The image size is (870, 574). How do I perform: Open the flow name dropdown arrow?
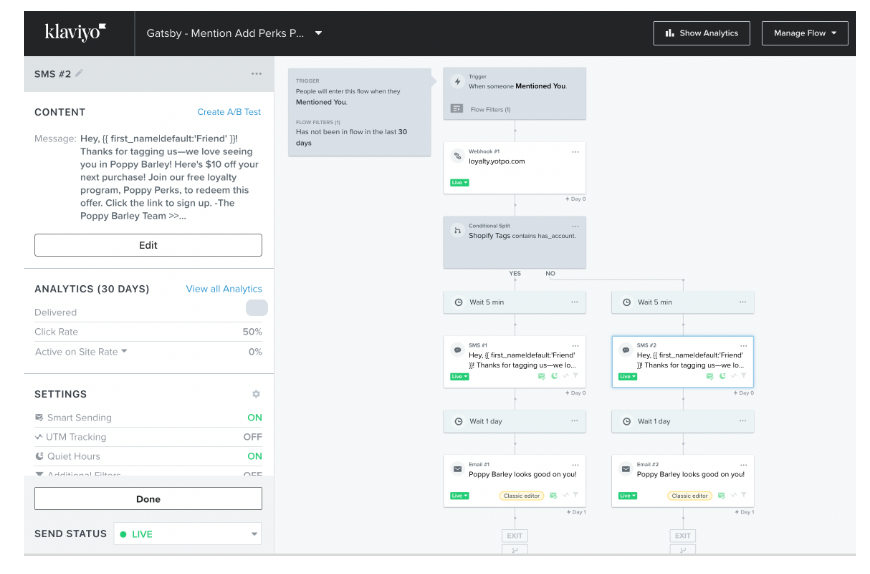pyautogui.click(x=318, y=33)
